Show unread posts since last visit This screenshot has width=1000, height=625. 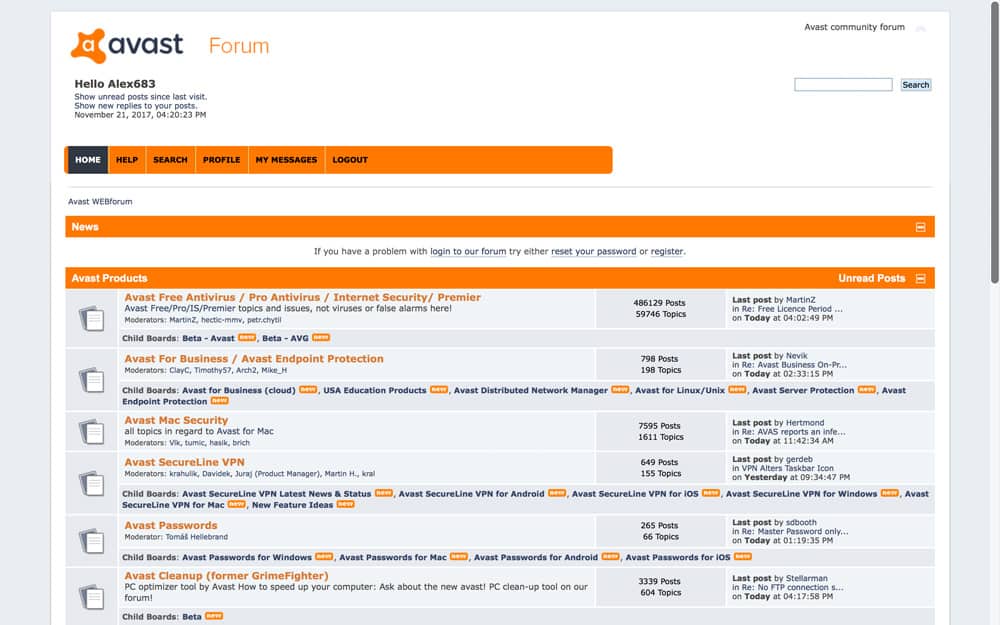tap(141, 97)
